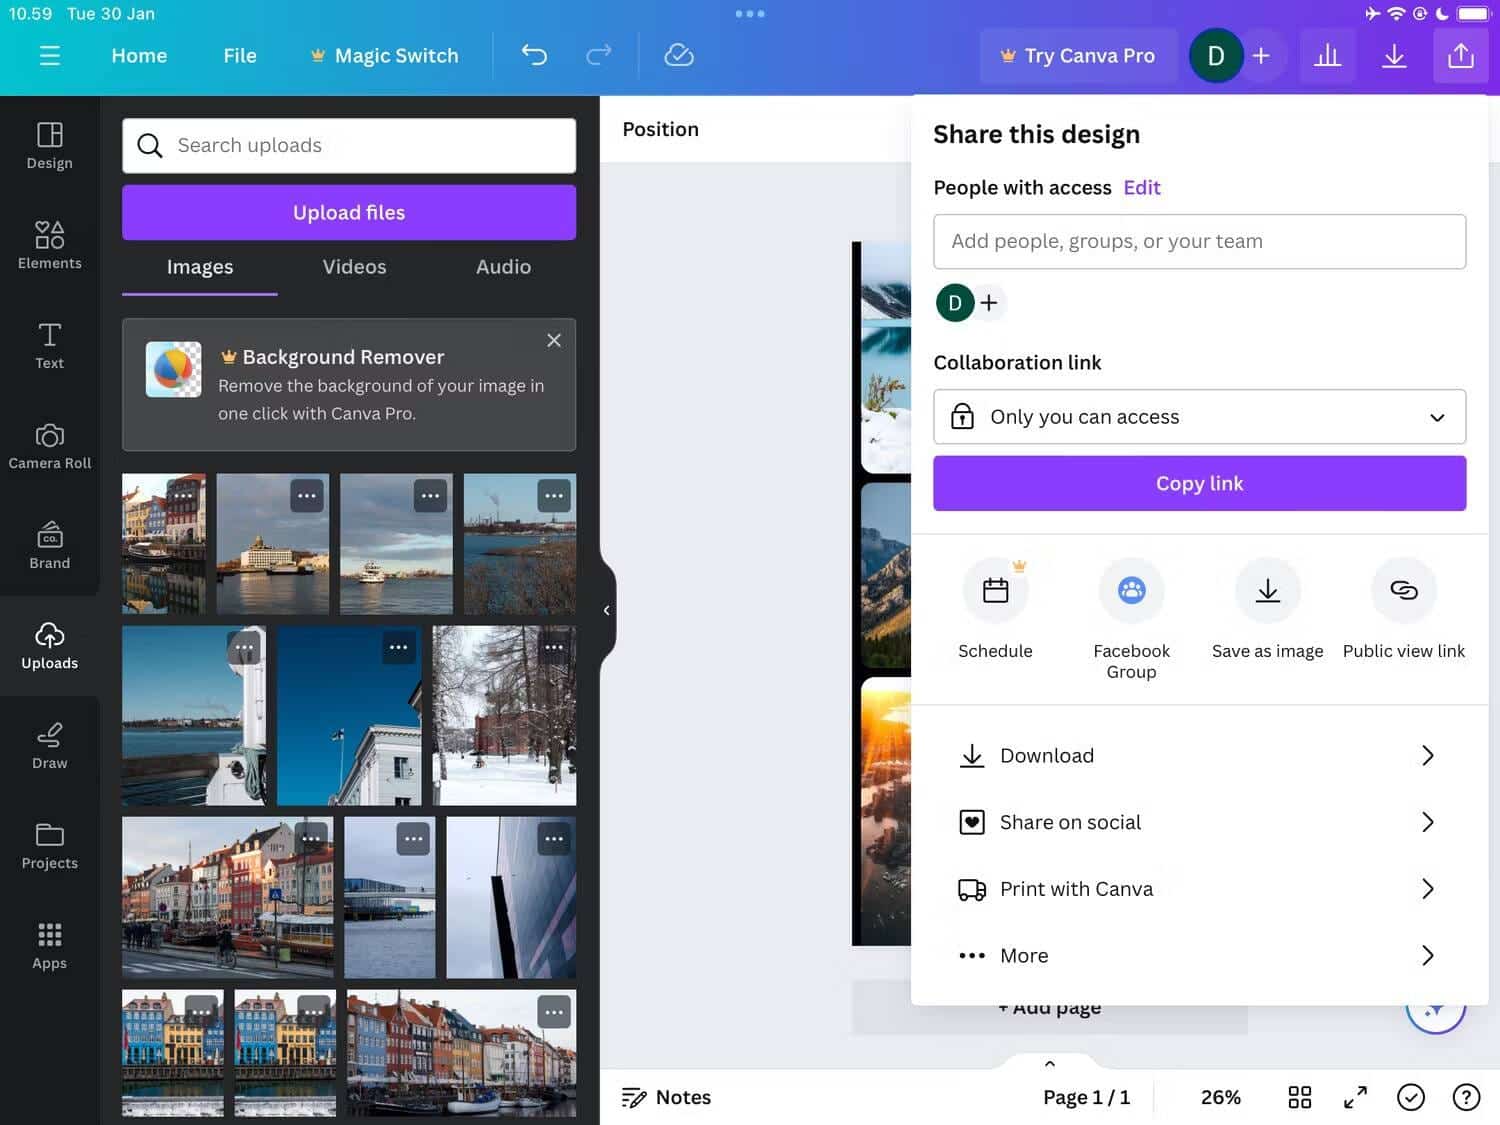The height and width of the screenshot is (1125, 1500).
Task: Open the collaboration link access dropdown
Action: [1199, 417]
